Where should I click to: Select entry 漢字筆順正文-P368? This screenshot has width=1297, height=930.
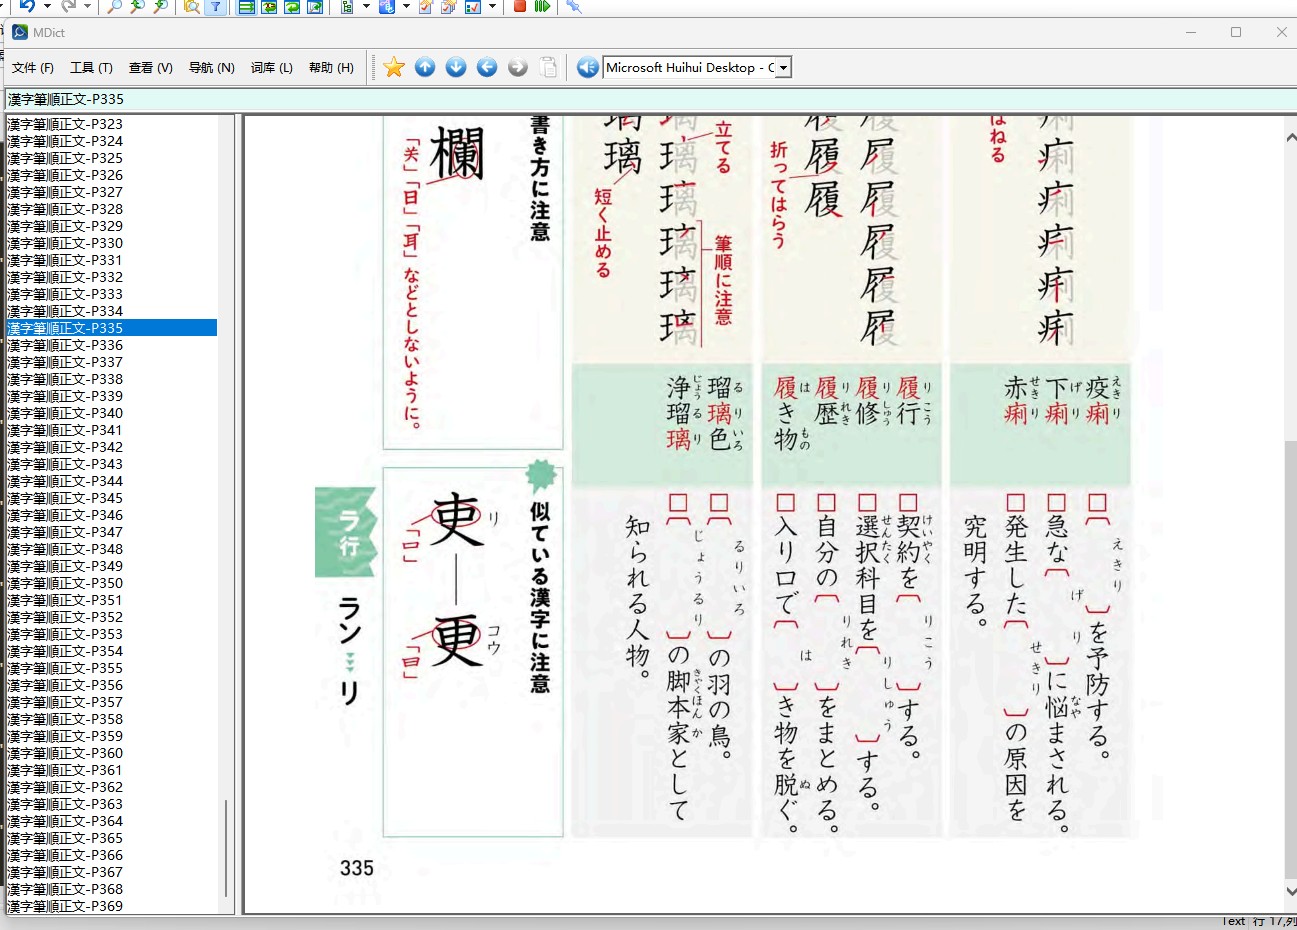pyautogui.click(x=112, y=889)
